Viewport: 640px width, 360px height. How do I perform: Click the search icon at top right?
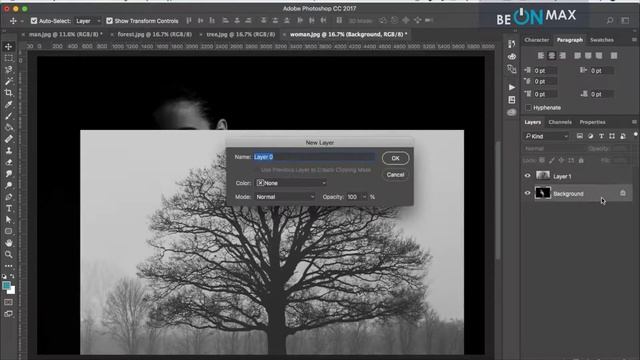click(x=610, y=20)
